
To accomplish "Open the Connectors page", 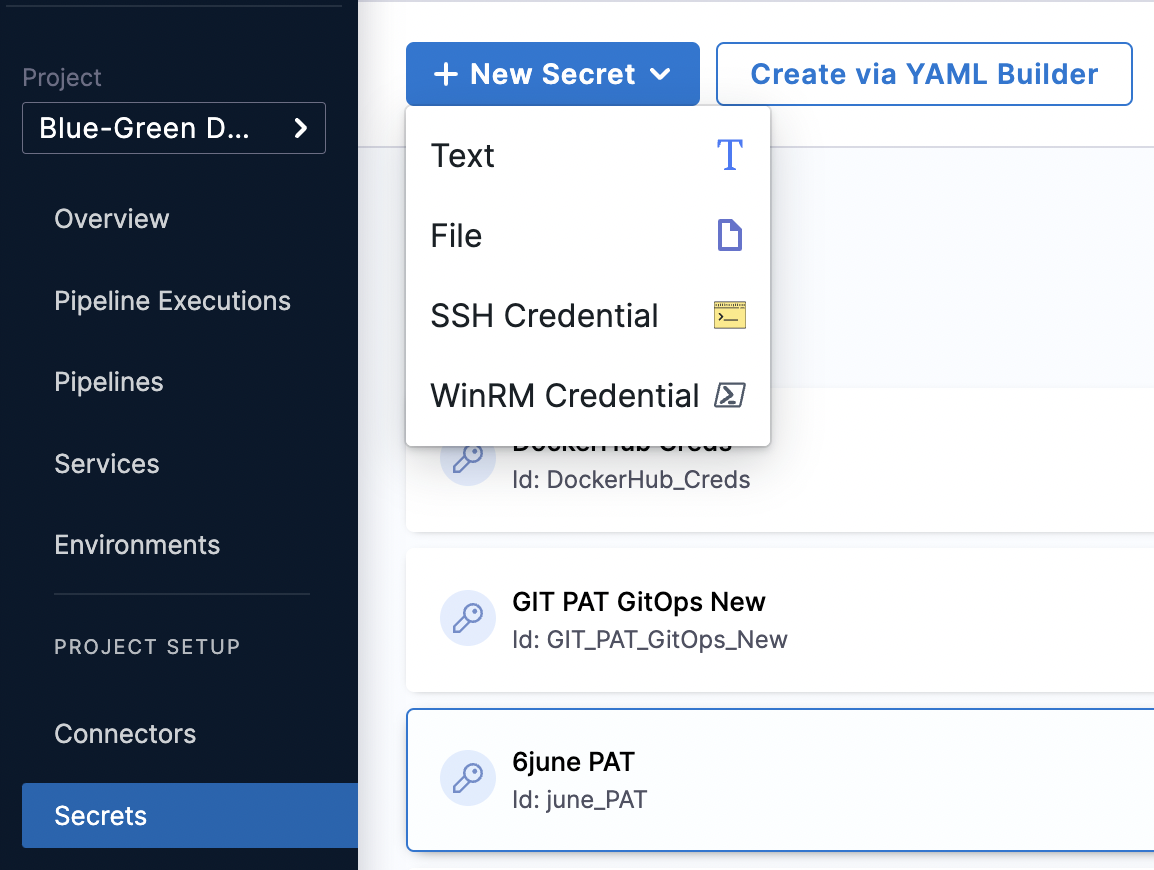I will pyautogui.click(x=124, y=734).
